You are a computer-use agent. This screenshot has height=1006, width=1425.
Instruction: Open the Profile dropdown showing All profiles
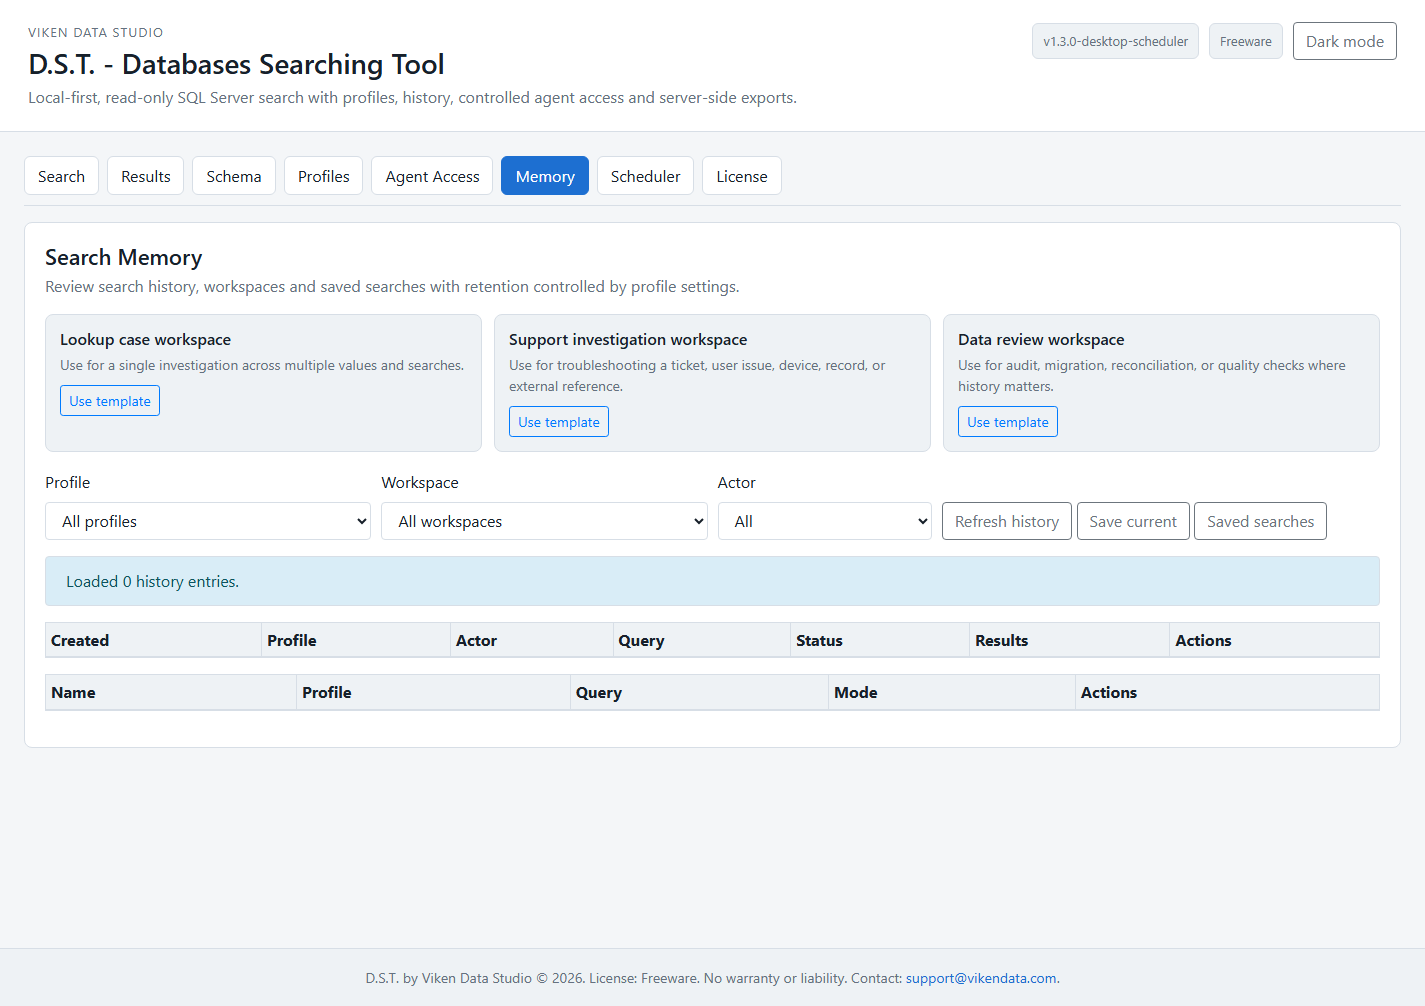[208, 521]
